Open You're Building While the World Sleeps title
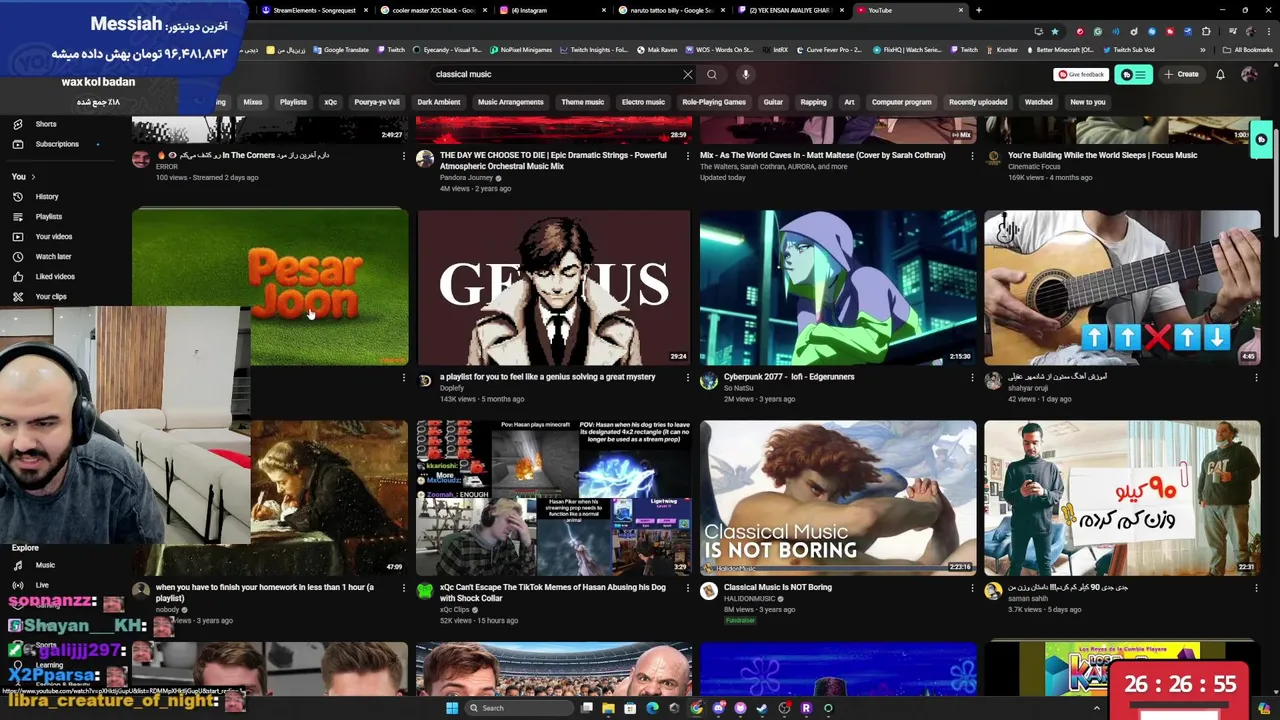This screenshot has width=1280, height=720. tap(1102, 155)
